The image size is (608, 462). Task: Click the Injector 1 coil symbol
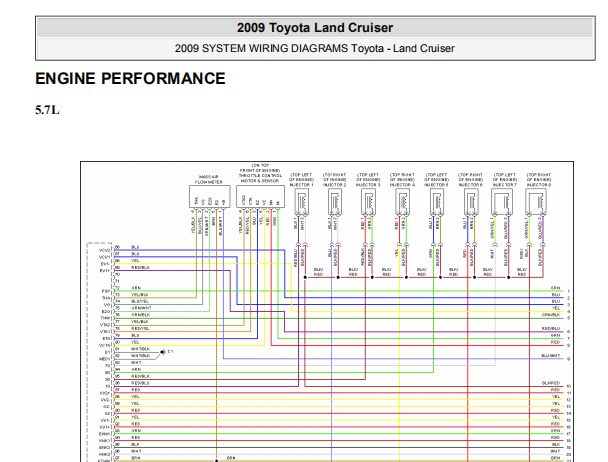coord(301,201)
